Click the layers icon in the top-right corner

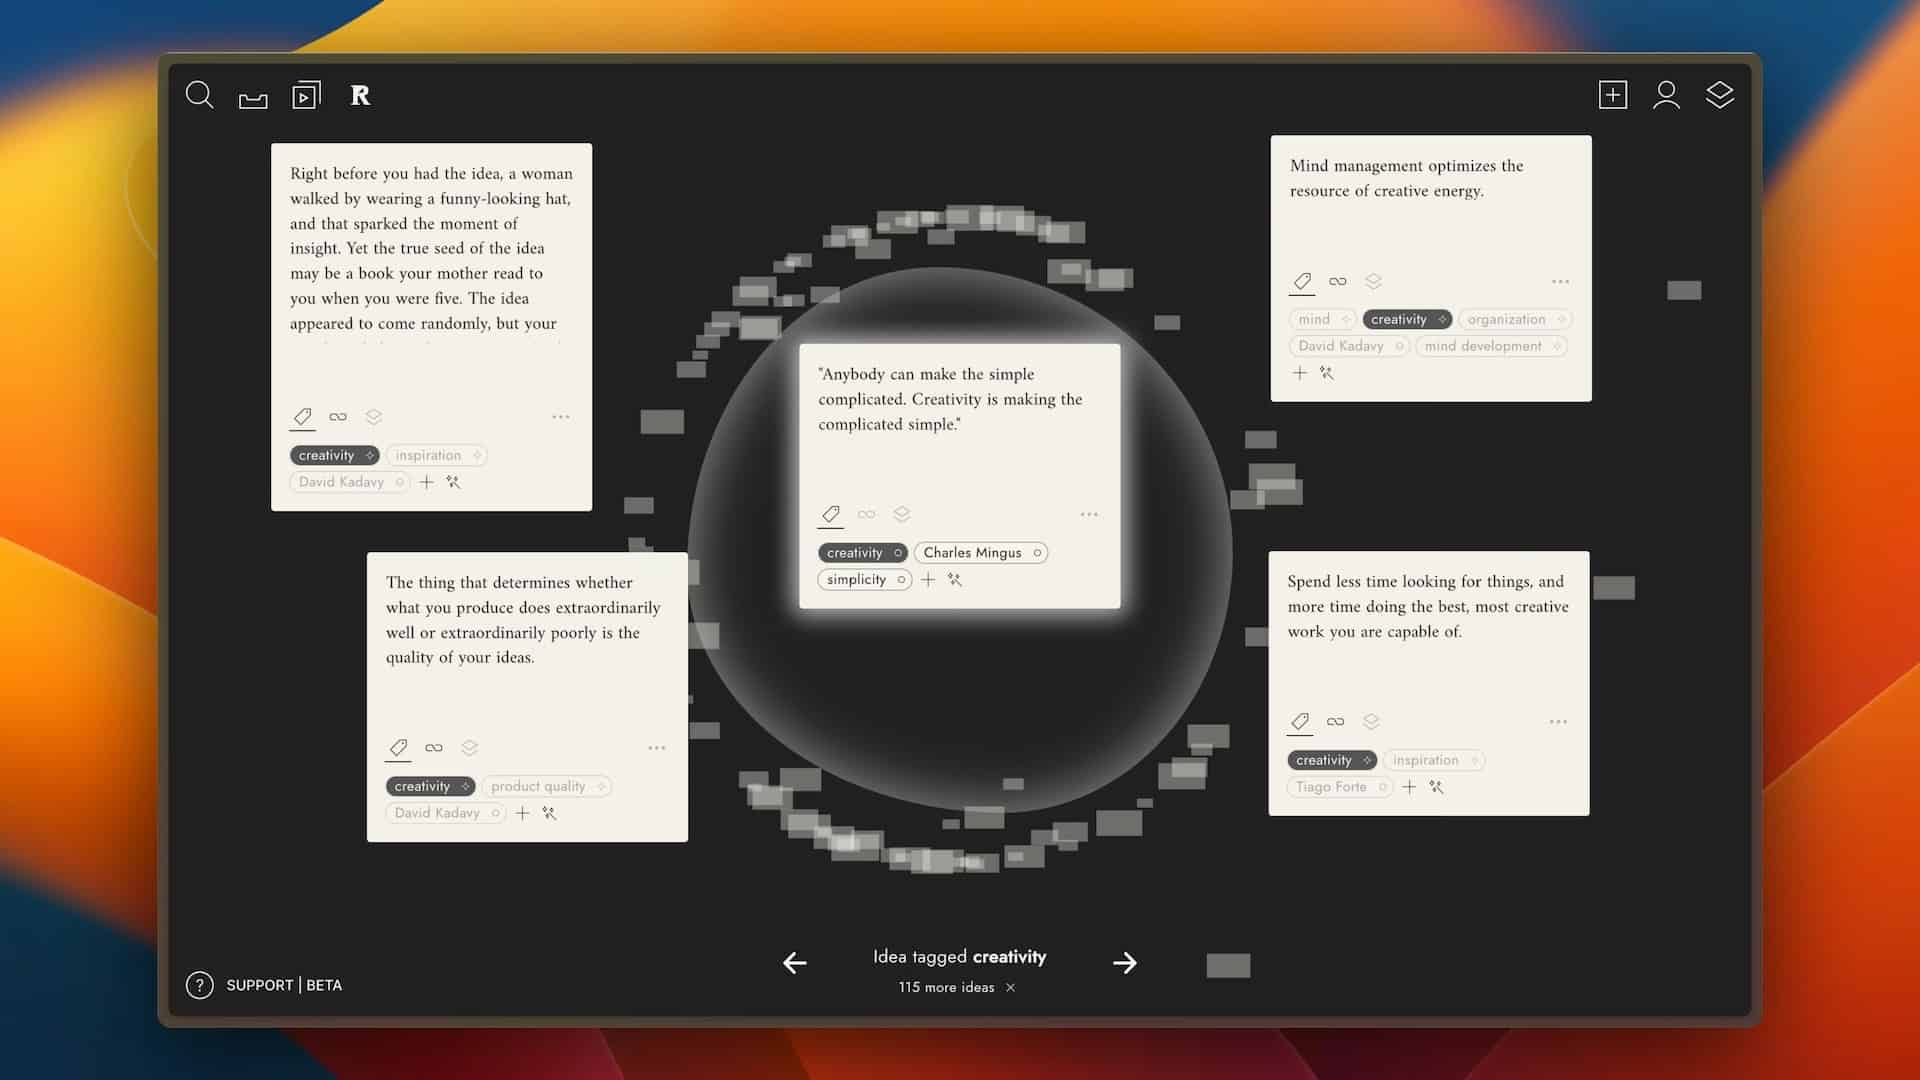[1721, 95]
